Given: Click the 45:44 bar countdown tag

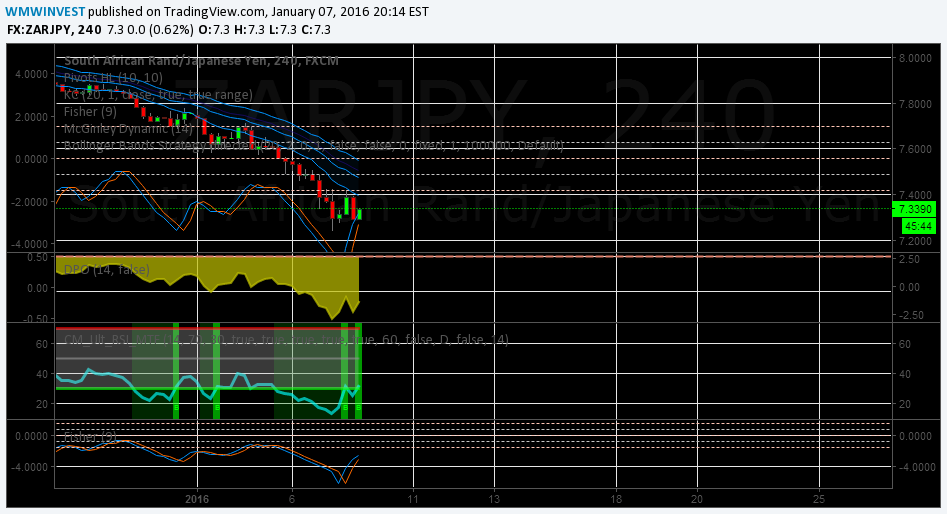Looking at the screenshot, I should (x=919, y=226).
